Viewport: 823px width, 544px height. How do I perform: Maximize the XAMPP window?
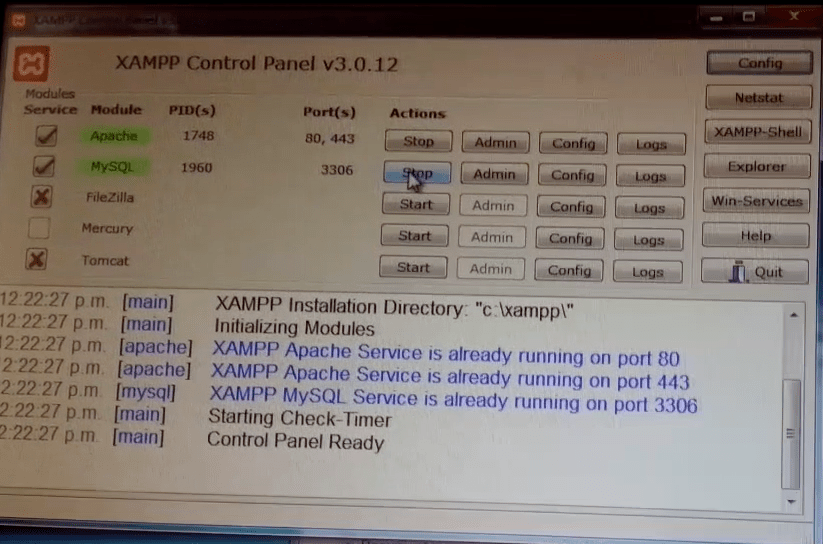(x=748, y=17)
